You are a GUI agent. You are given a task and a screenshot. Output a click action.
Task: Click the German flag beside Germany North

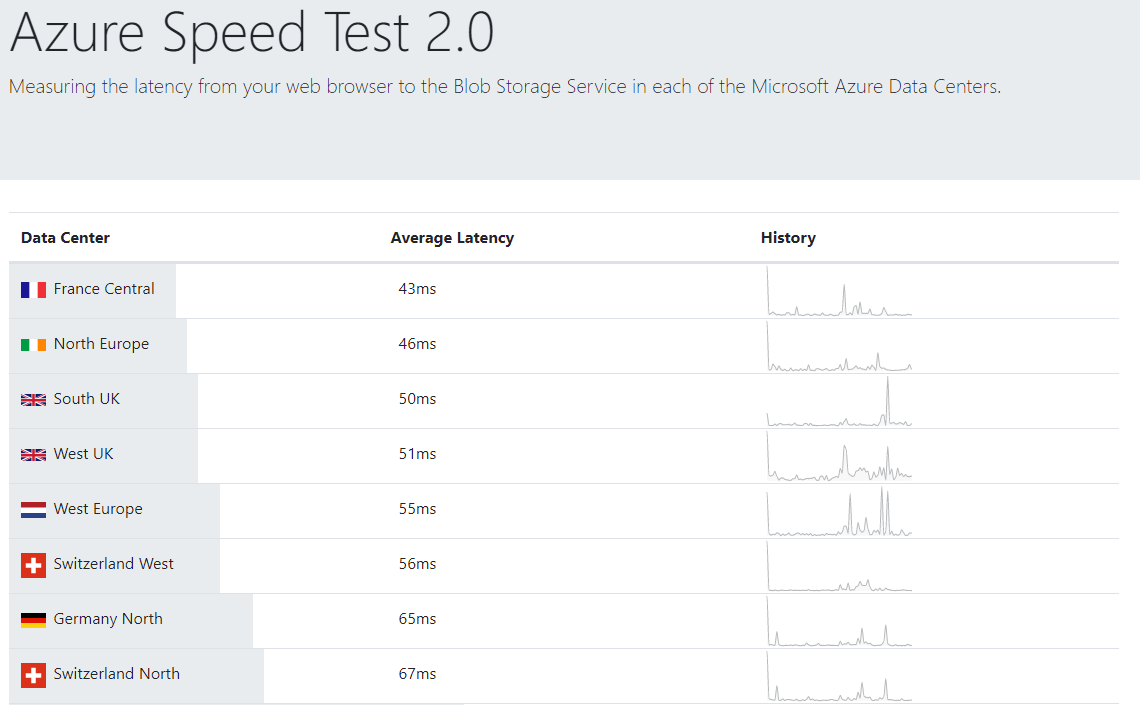pos(32,618)
